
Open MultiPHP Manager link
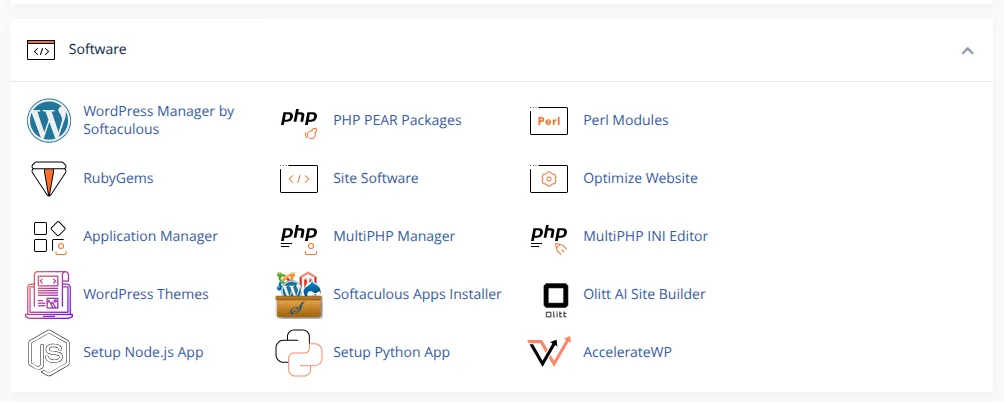click(x=394, y=236)
